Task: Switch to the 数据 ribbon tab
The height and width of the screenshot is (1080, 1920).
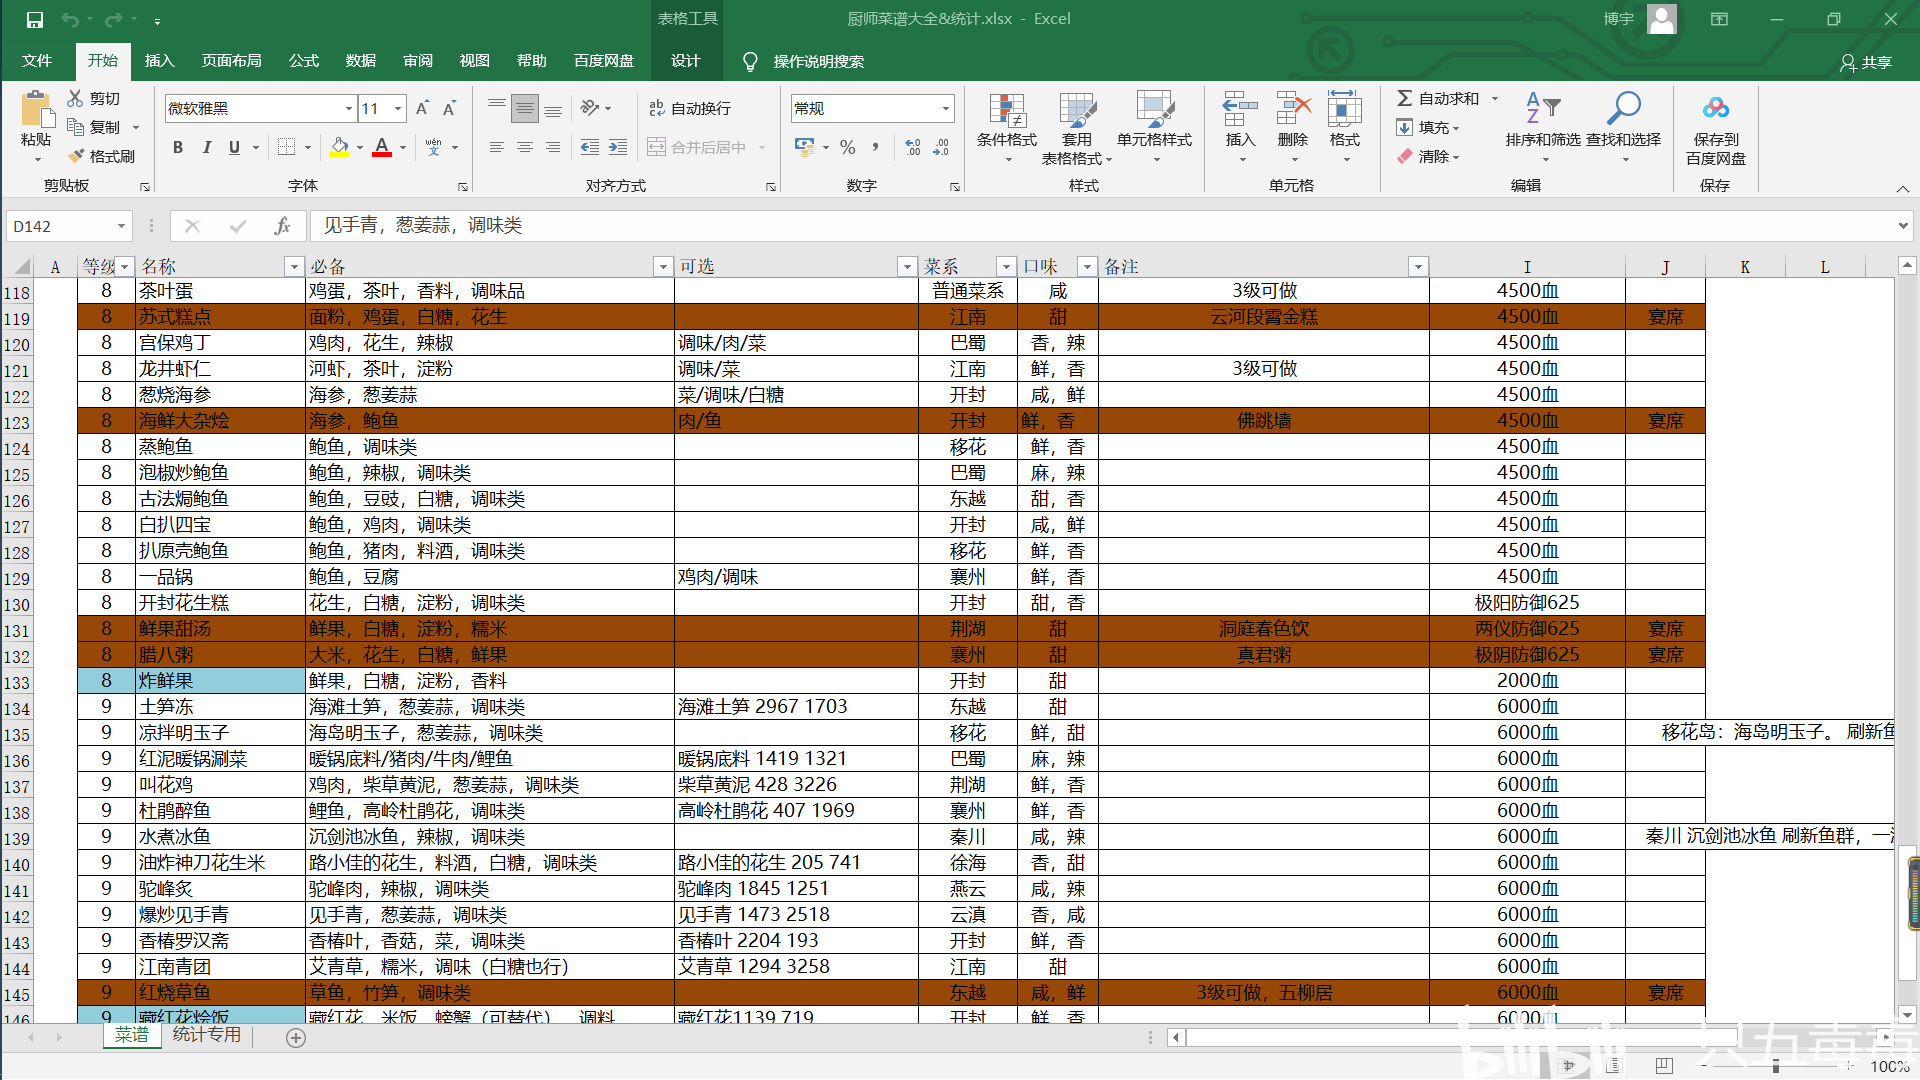Action: coord(360,61)
